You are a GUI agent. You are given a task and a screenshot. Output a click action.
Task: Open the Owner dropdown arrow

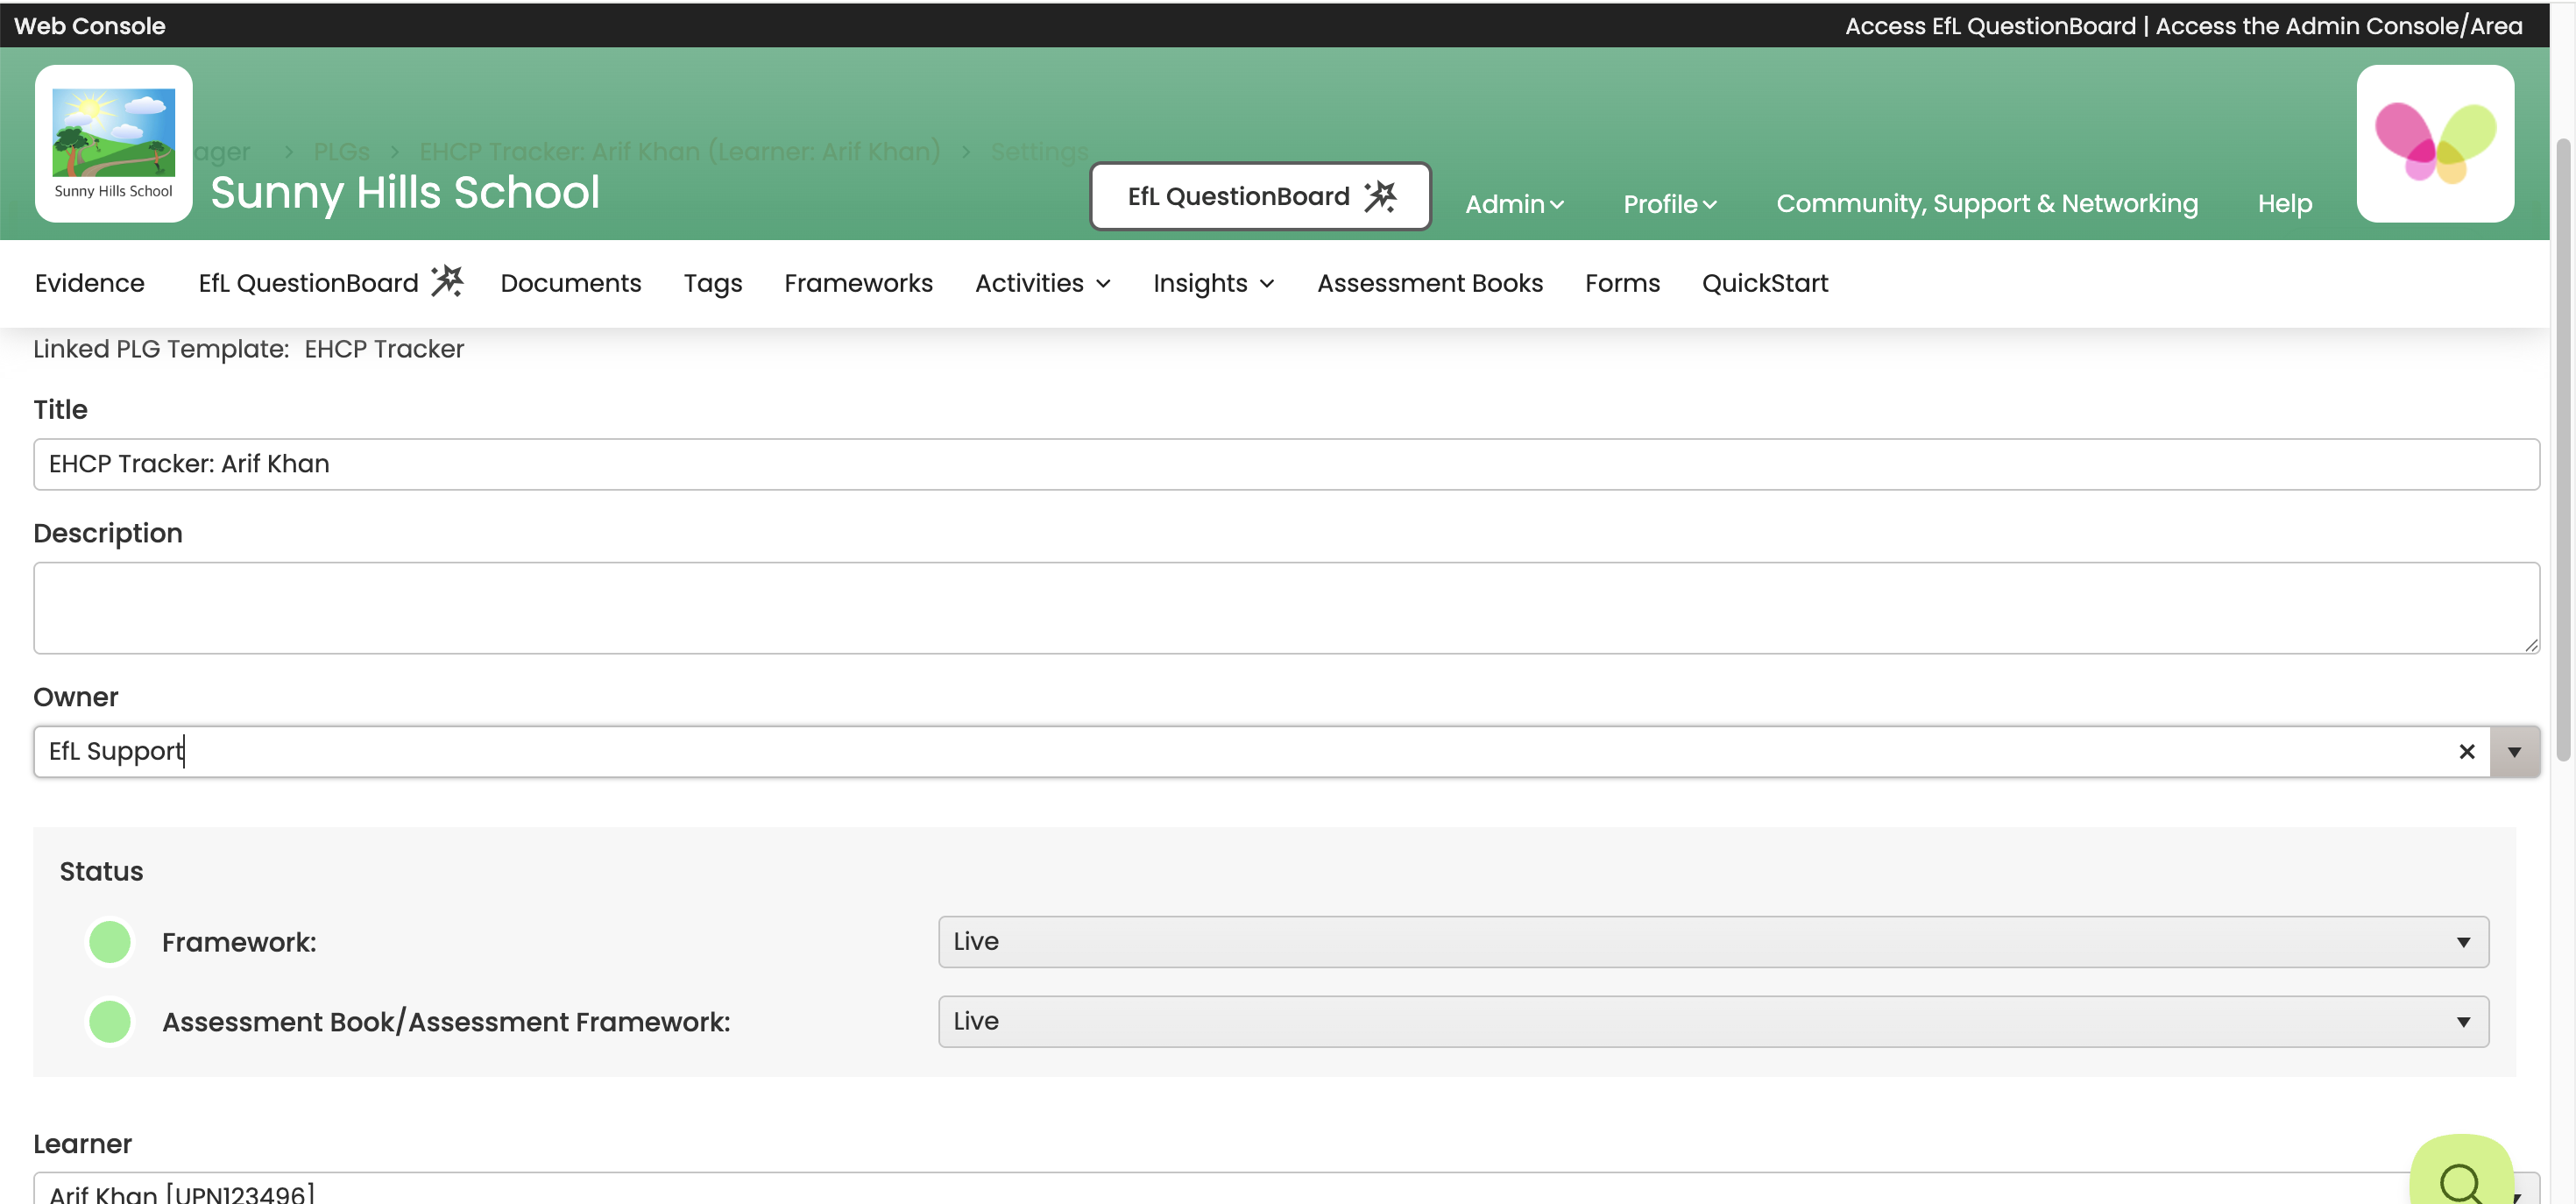[x=2513, y=752]
